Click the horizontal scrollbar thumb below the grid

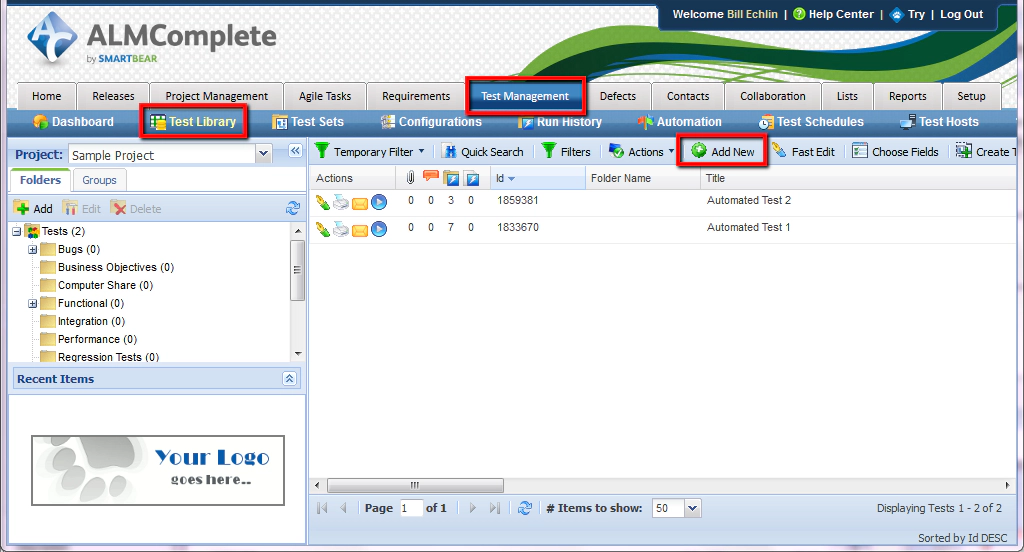pyautogui.click(x=415, y=485)
